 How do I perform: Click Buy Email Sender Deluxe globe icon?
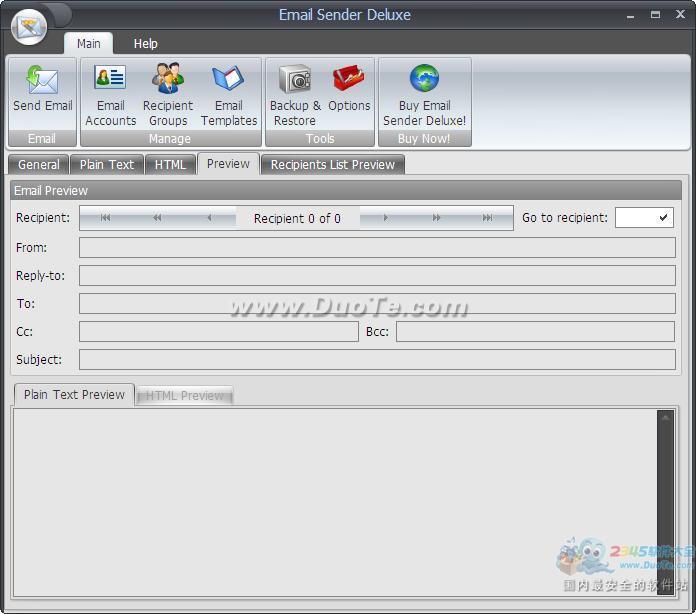coord(424,78)
